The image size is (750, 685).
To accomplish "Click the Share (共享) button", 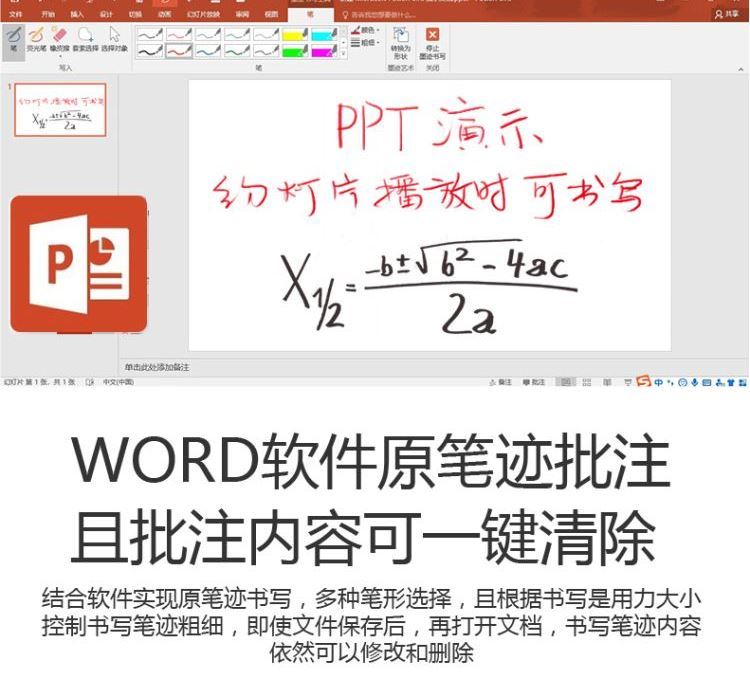I will coord(727,14).
